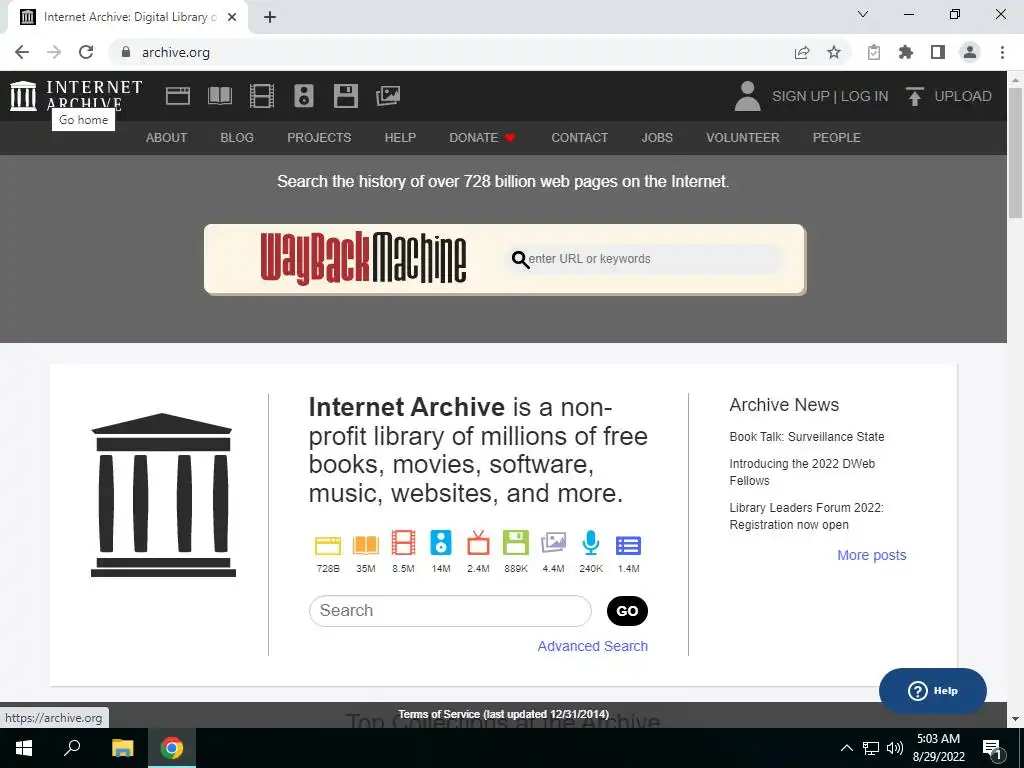Open the orange 35M texts icon
1024x768 pixels.
[366, 544]
